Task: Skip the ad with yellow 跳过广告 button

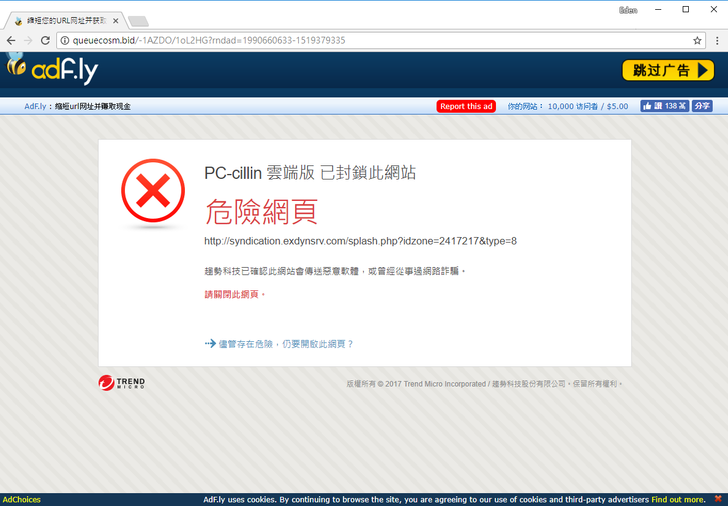Action: coord(668,70)
